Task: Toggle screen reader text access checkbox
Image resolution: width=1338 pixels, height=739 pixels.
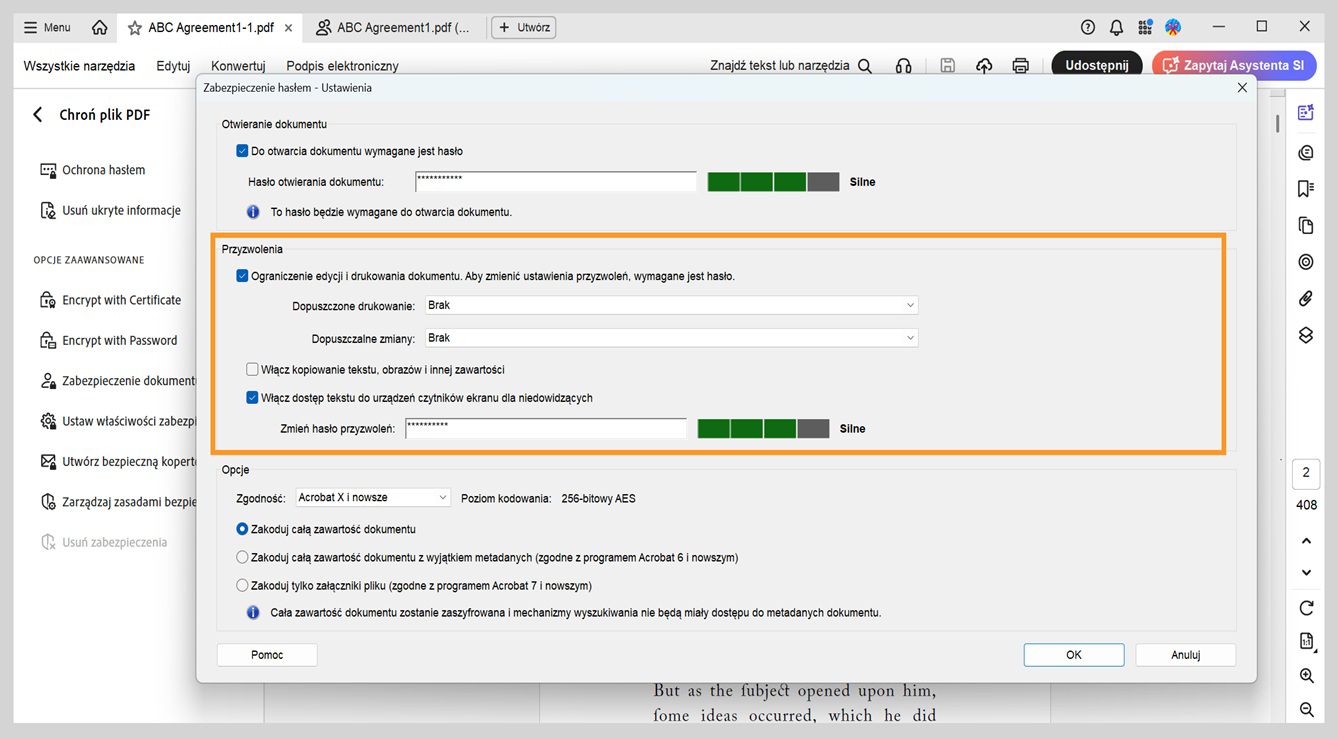Action: tap(252, 398)
